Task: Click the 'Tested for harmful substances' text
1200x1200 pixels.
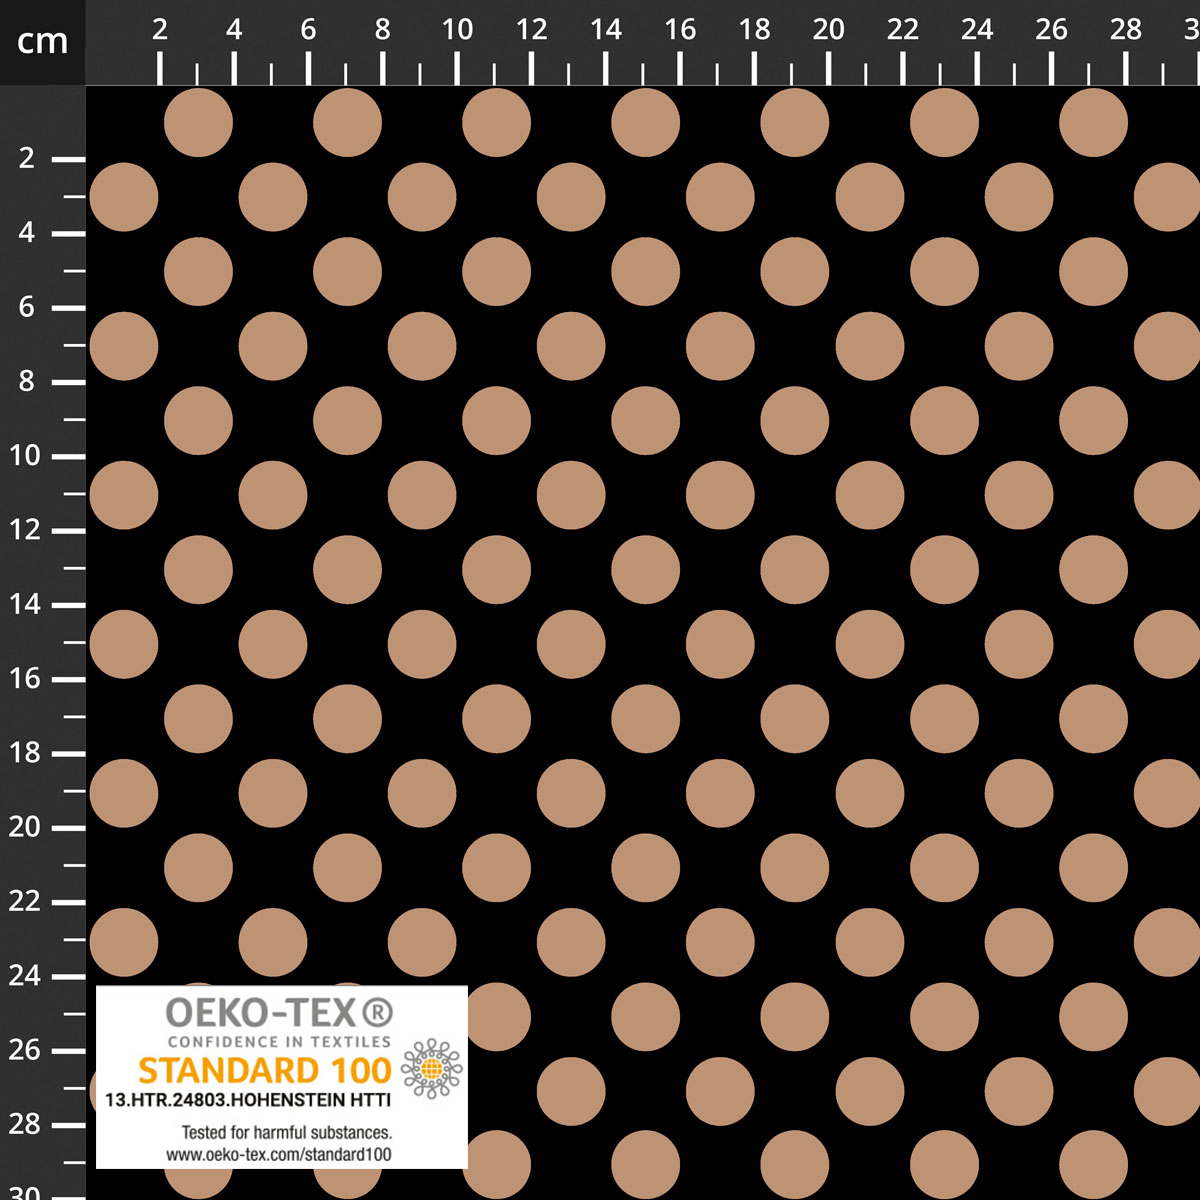Action: 286,1133
